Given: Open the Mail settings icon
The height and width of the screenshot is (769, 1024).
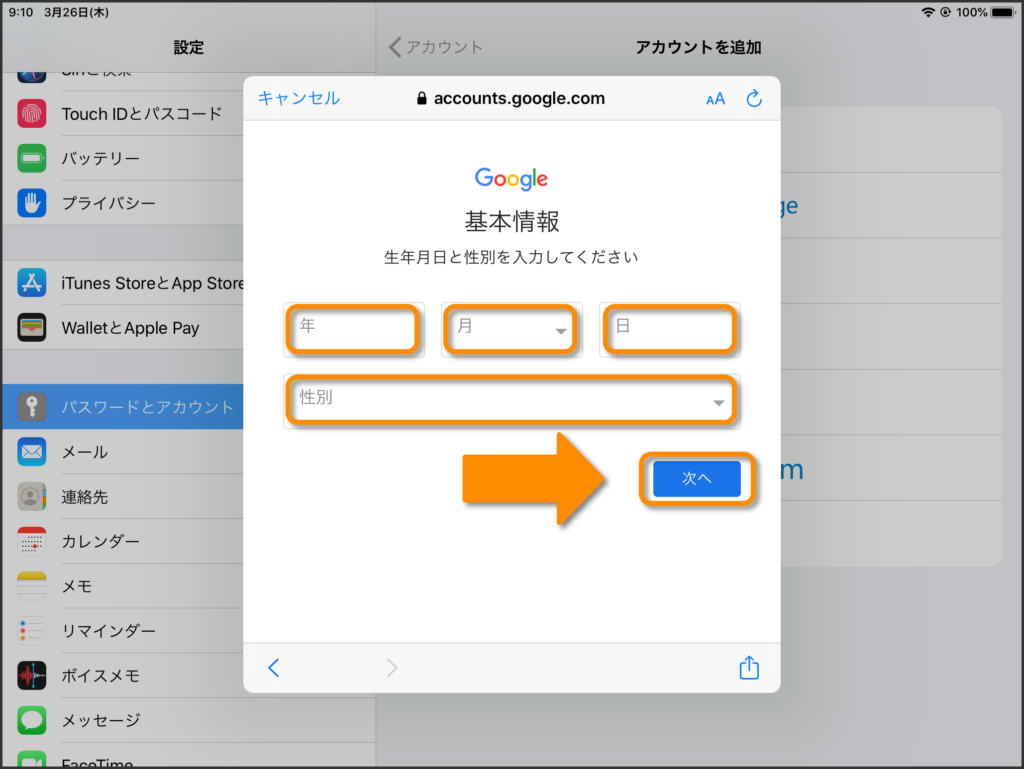Looking at the screenshot, I should tap(32, 452).
